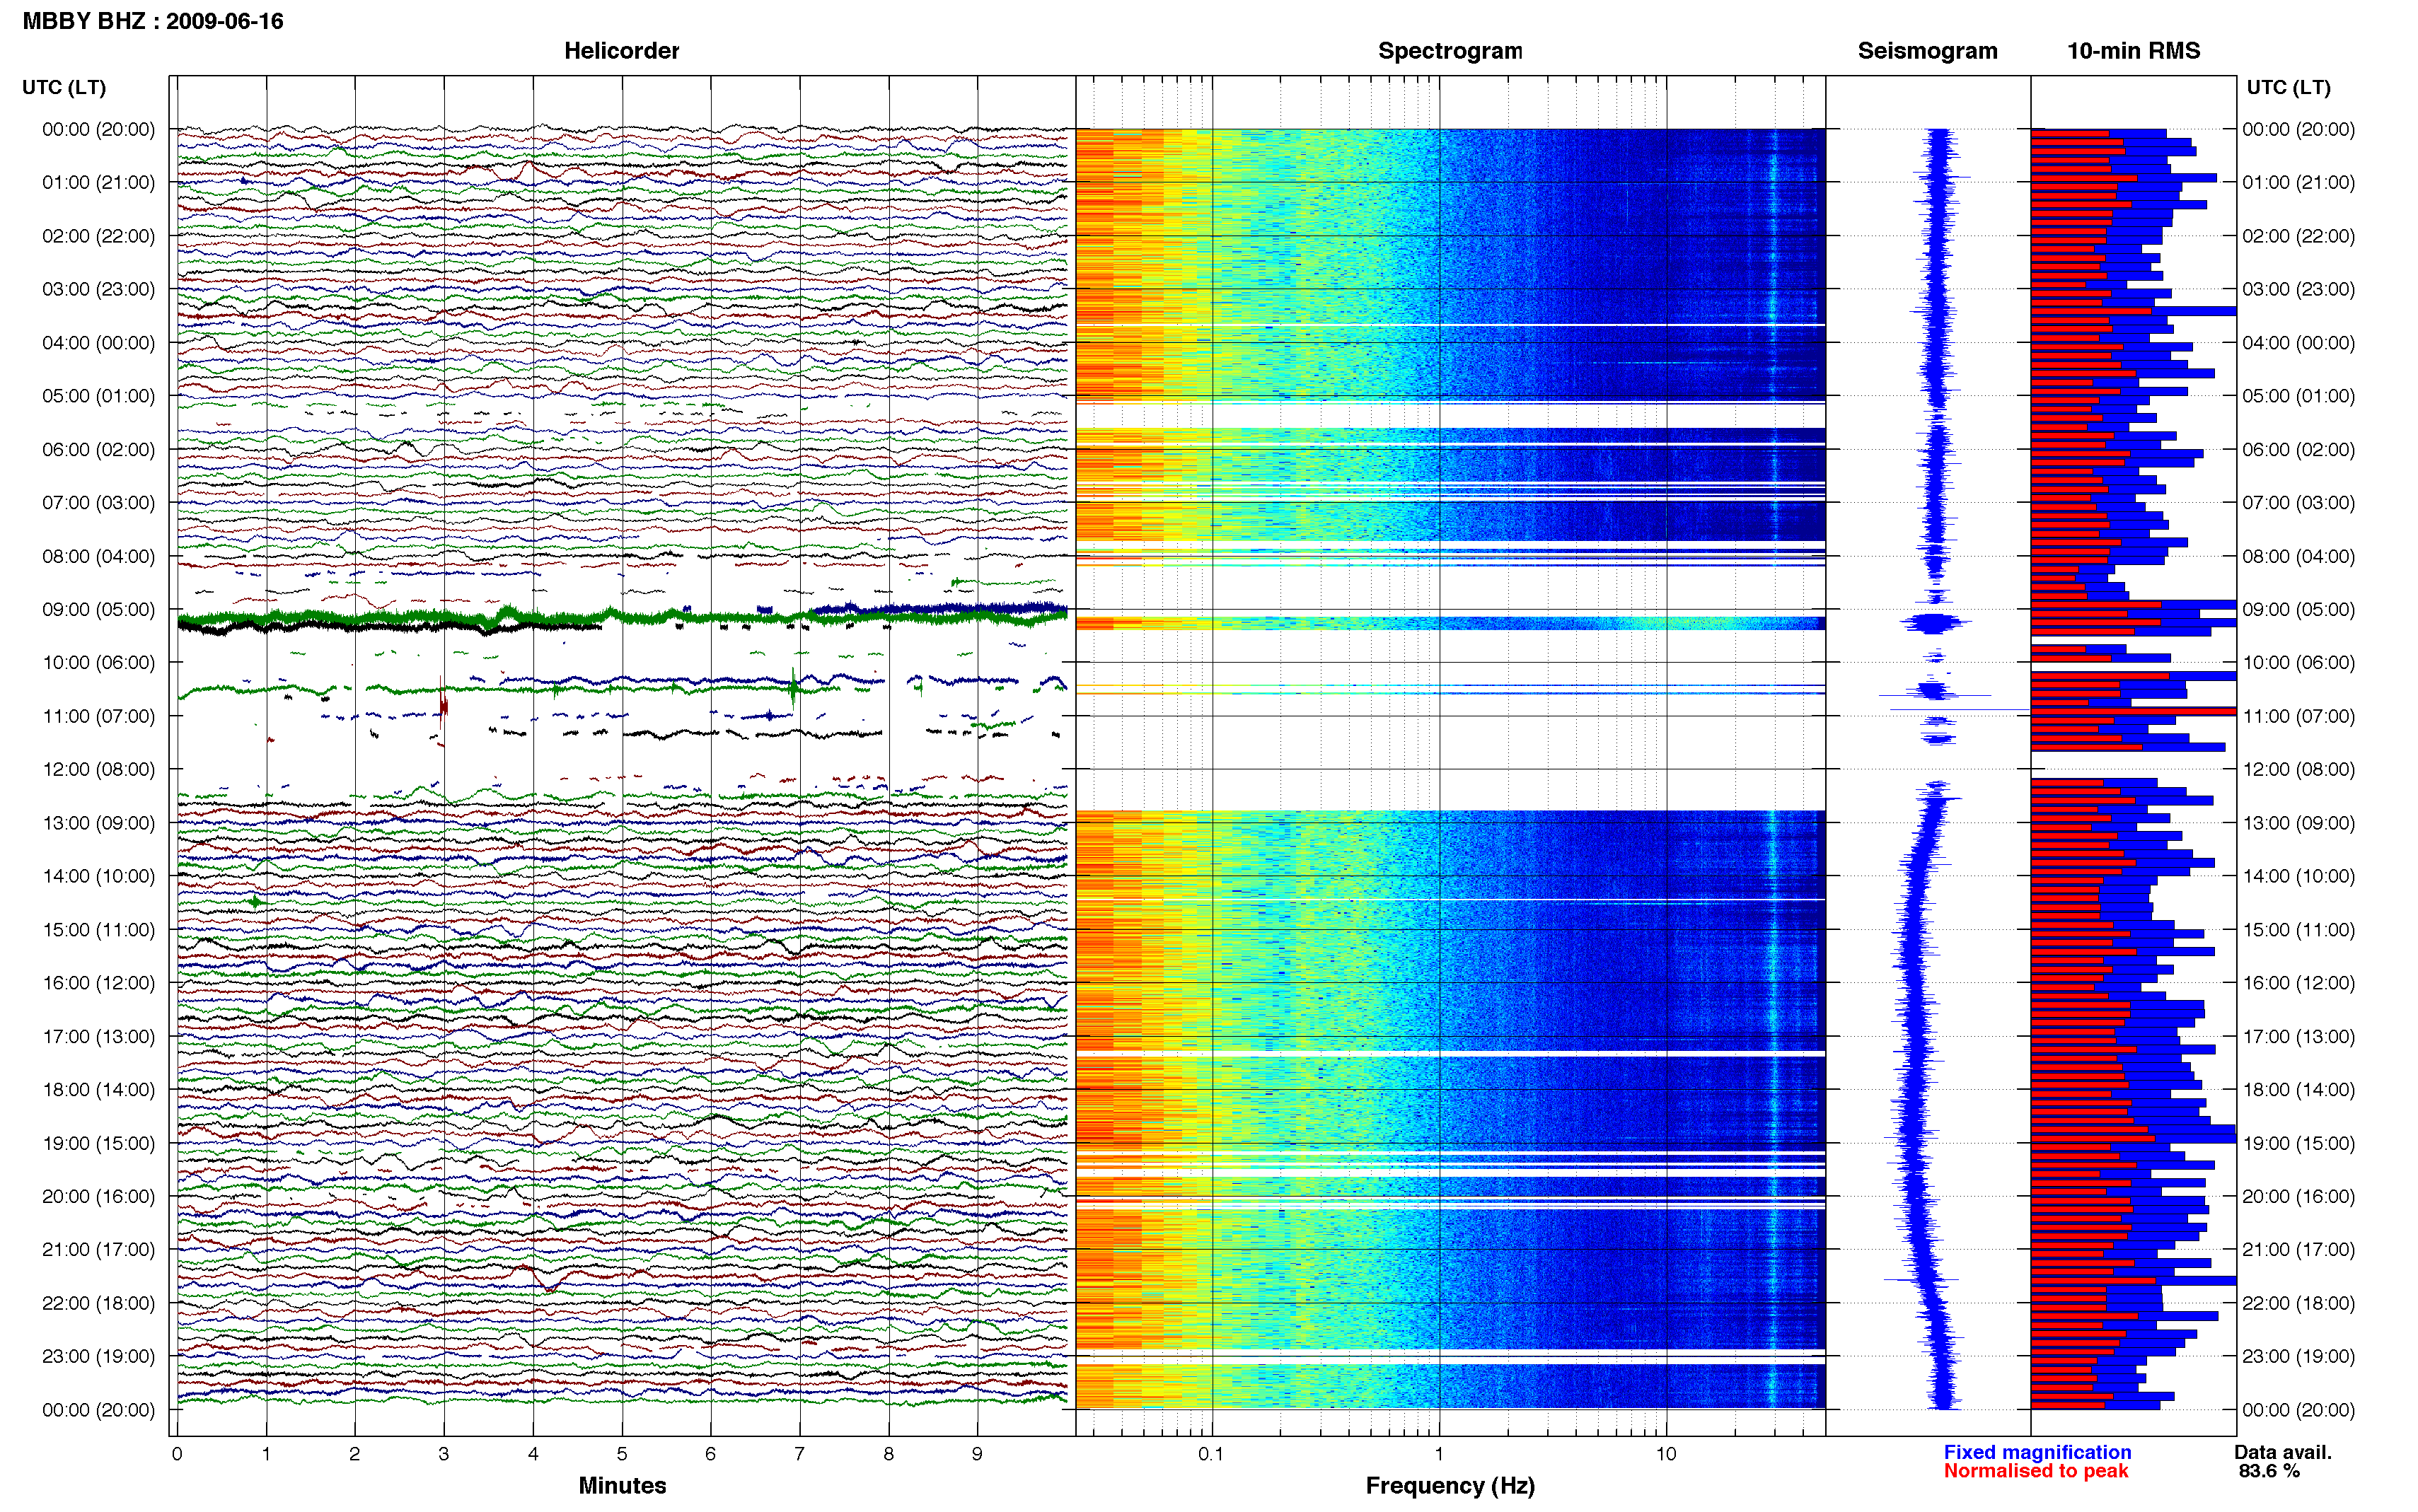
Task: Click left time label 17:00 (13:00)
Action: 99,1036
